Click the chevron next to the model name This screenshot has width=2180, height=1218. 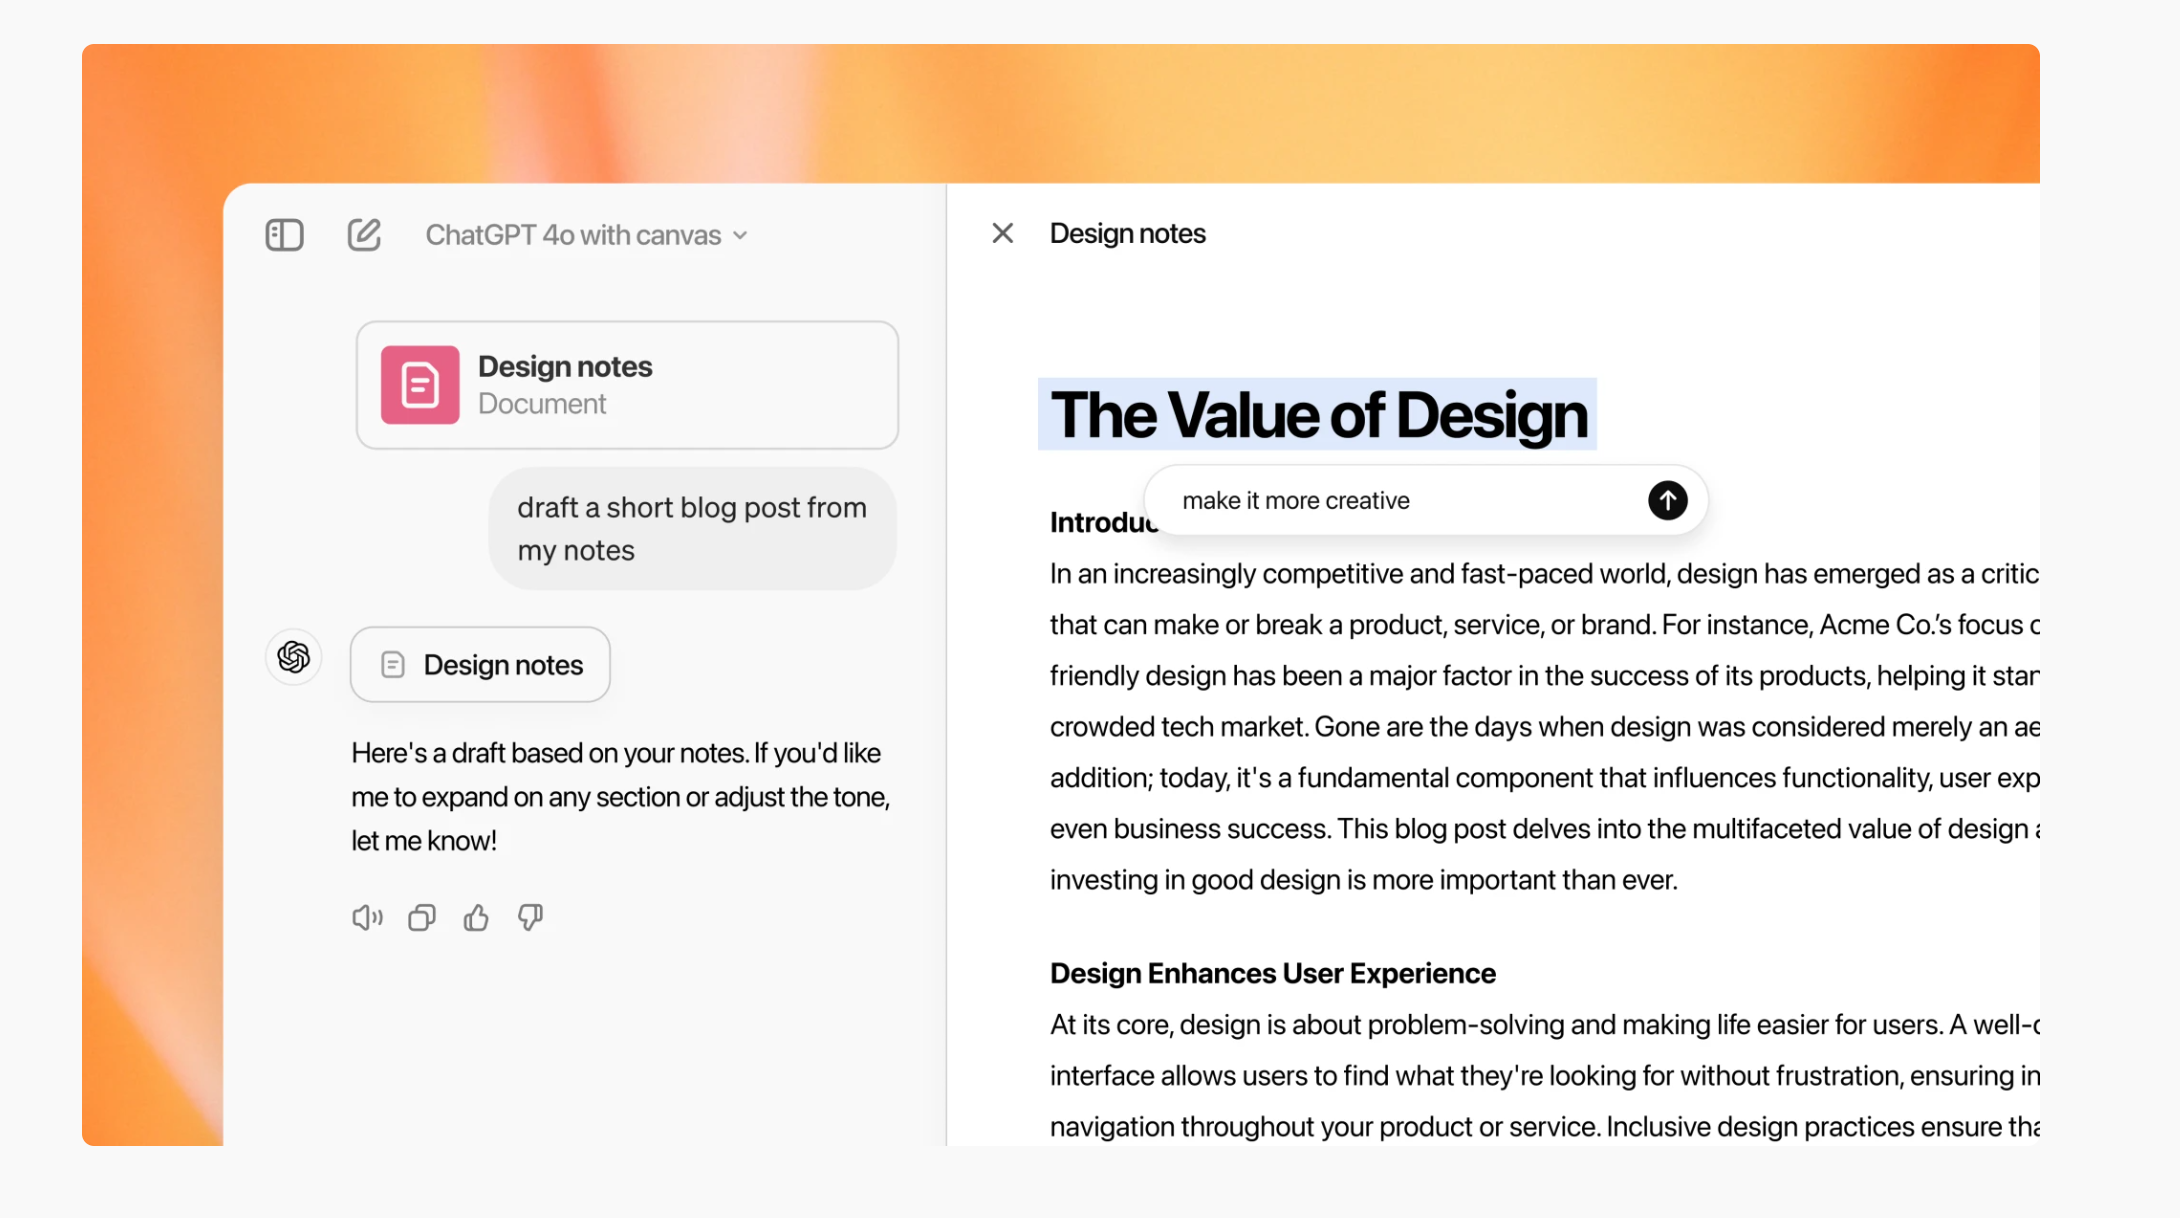[740, 236]
